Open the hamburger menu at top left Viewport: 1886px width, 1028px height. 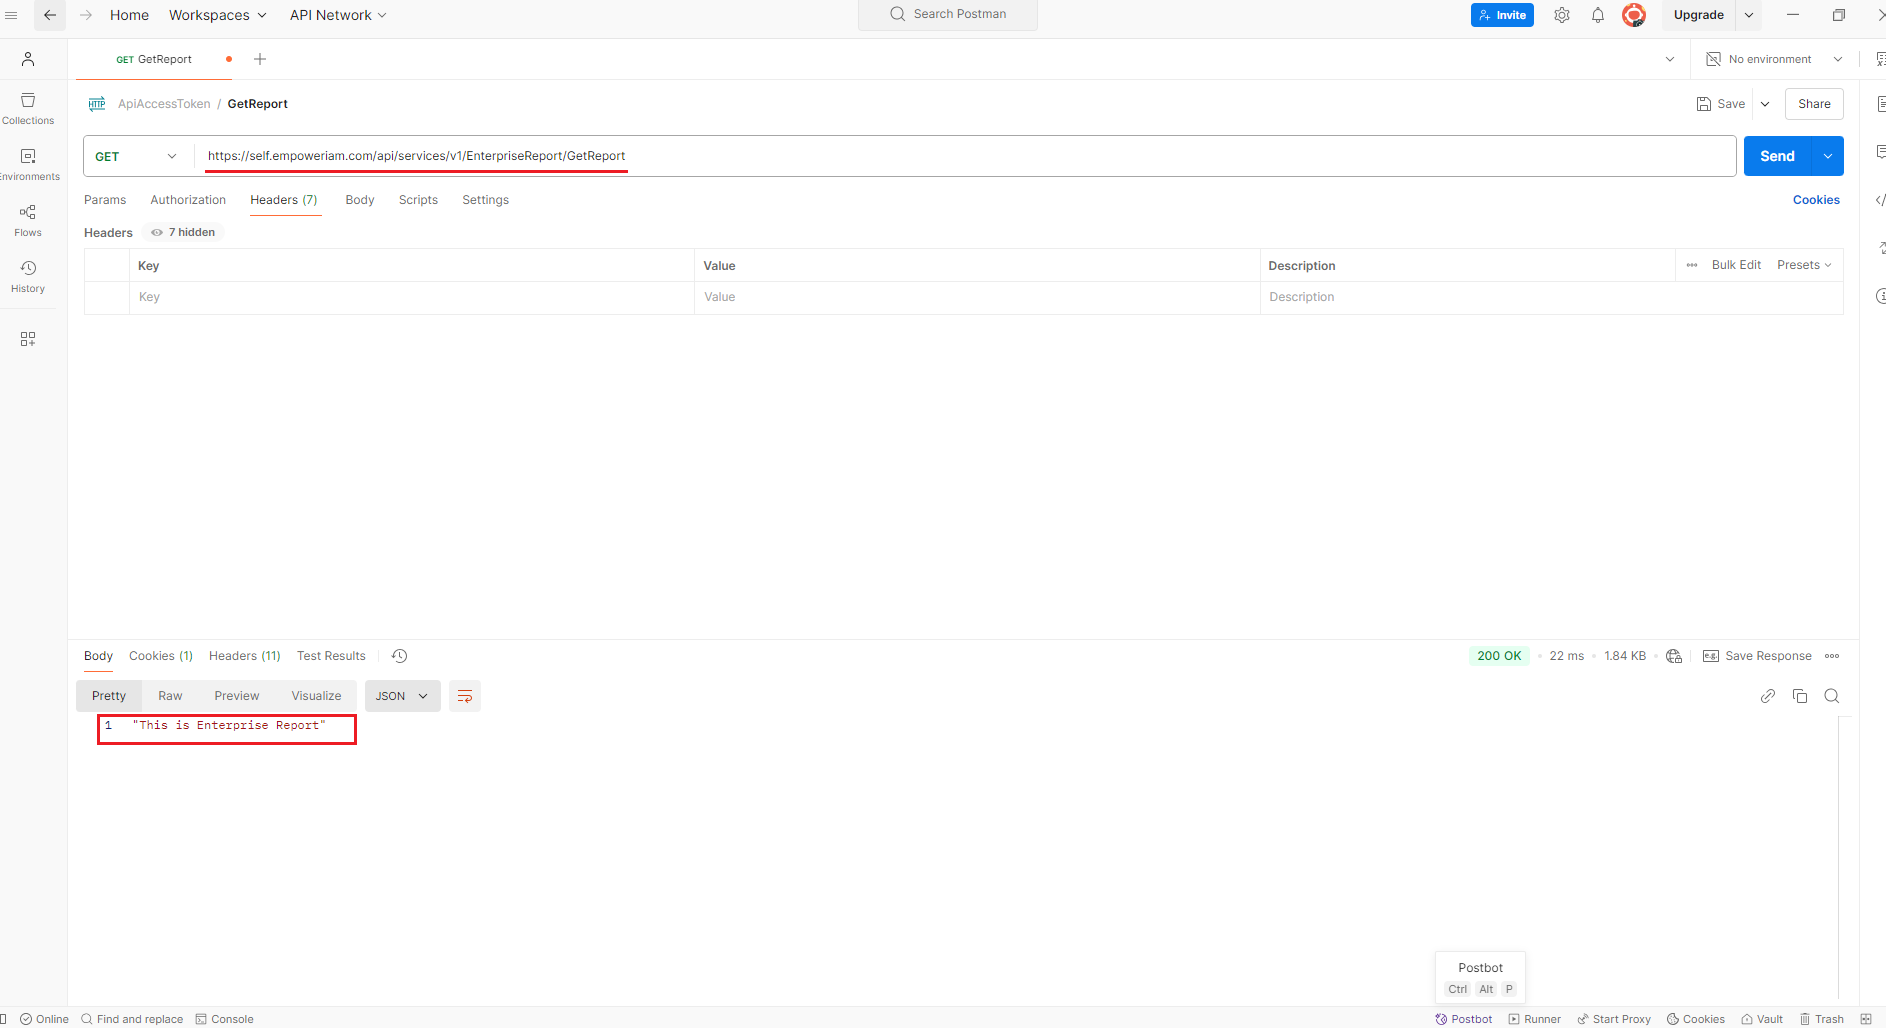[x=11, y=15]
